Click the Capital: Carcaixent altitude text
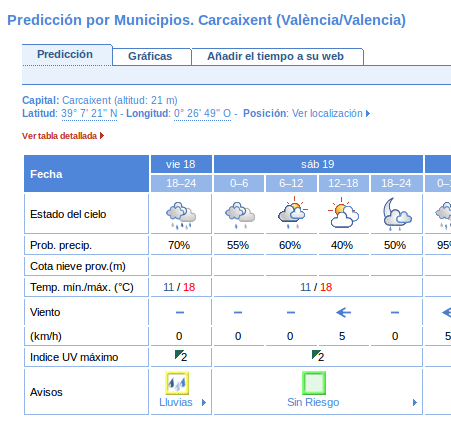The width and height of the screenshot is (451, 429). click(x=100, y=100)
